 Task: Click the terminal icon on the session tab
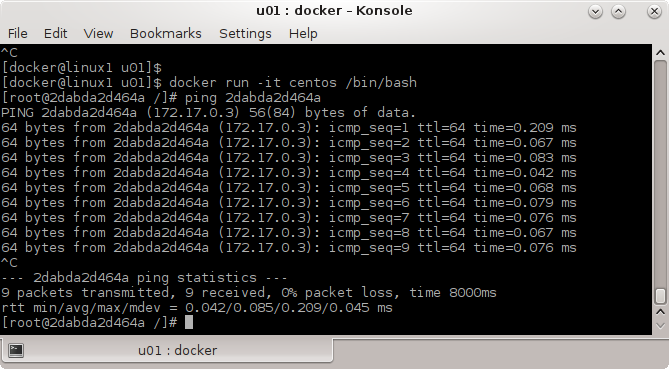16,350
